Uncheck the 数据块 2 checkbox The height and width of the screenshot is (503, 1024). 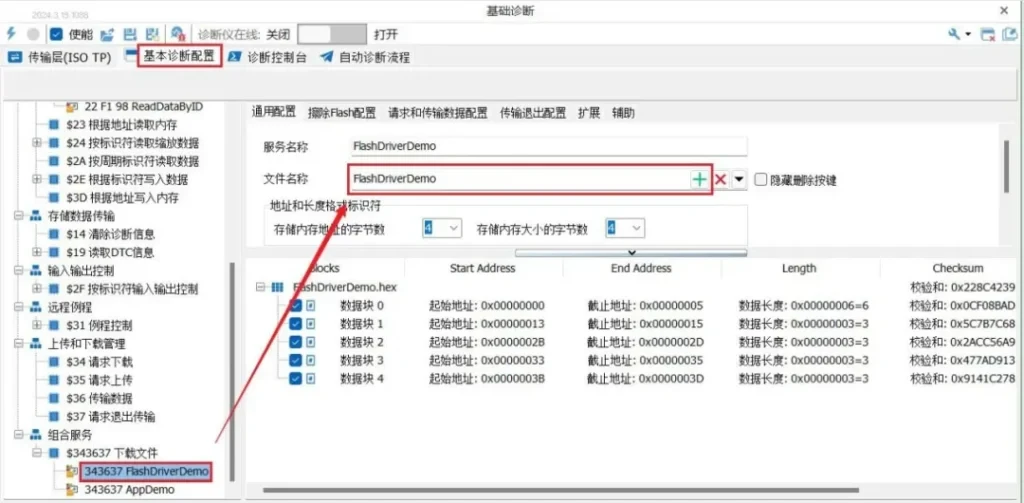[295, 342]
